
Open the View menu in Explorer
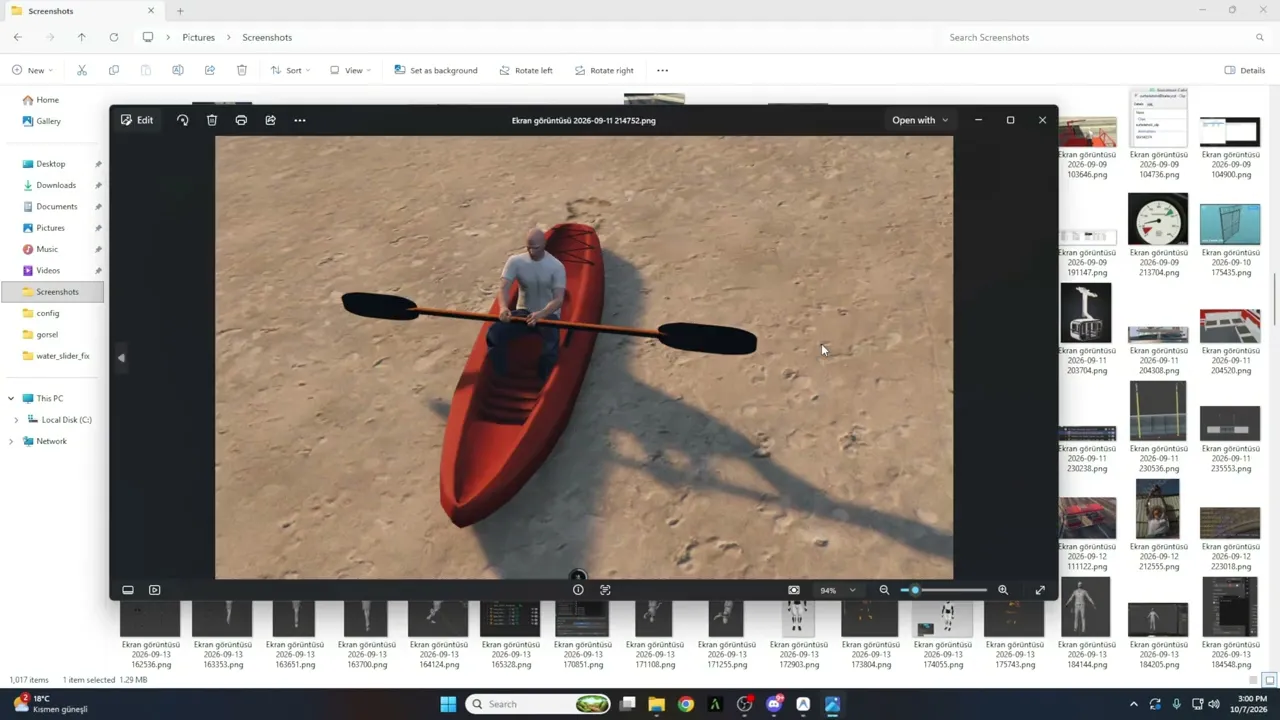(x=351, y=70)
